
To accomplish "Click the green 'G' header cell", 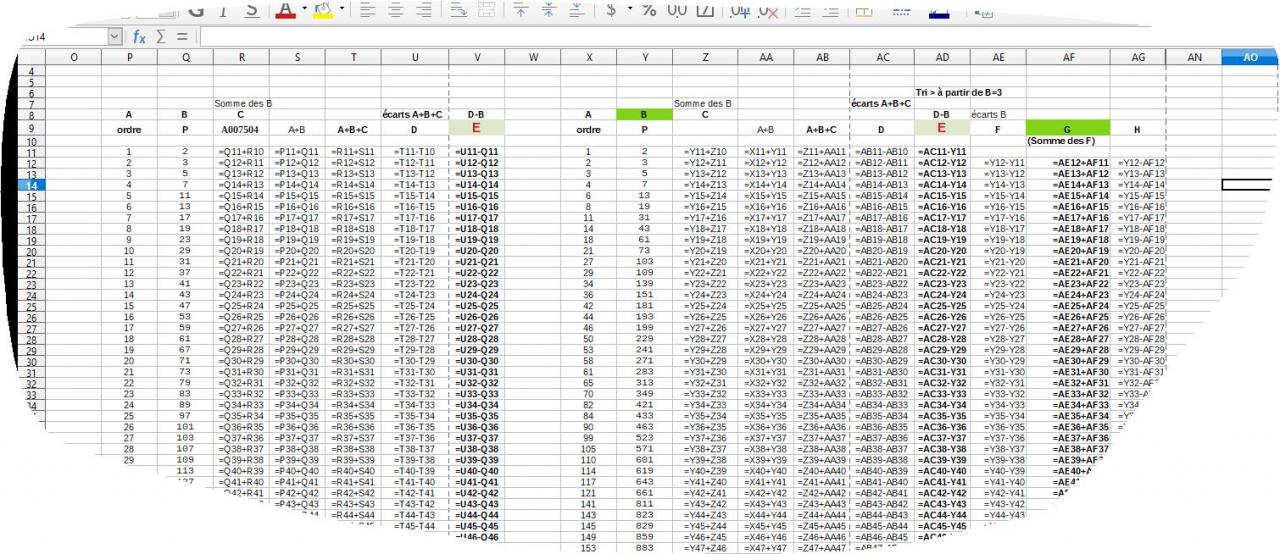I will tap(1068, 128).
